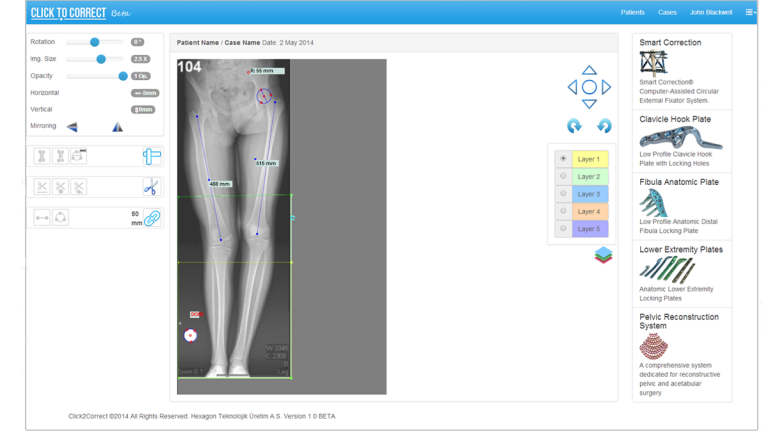Click the Vertical 0mm value badge
This screenshot has height=432, width=768.
(143, 110)
